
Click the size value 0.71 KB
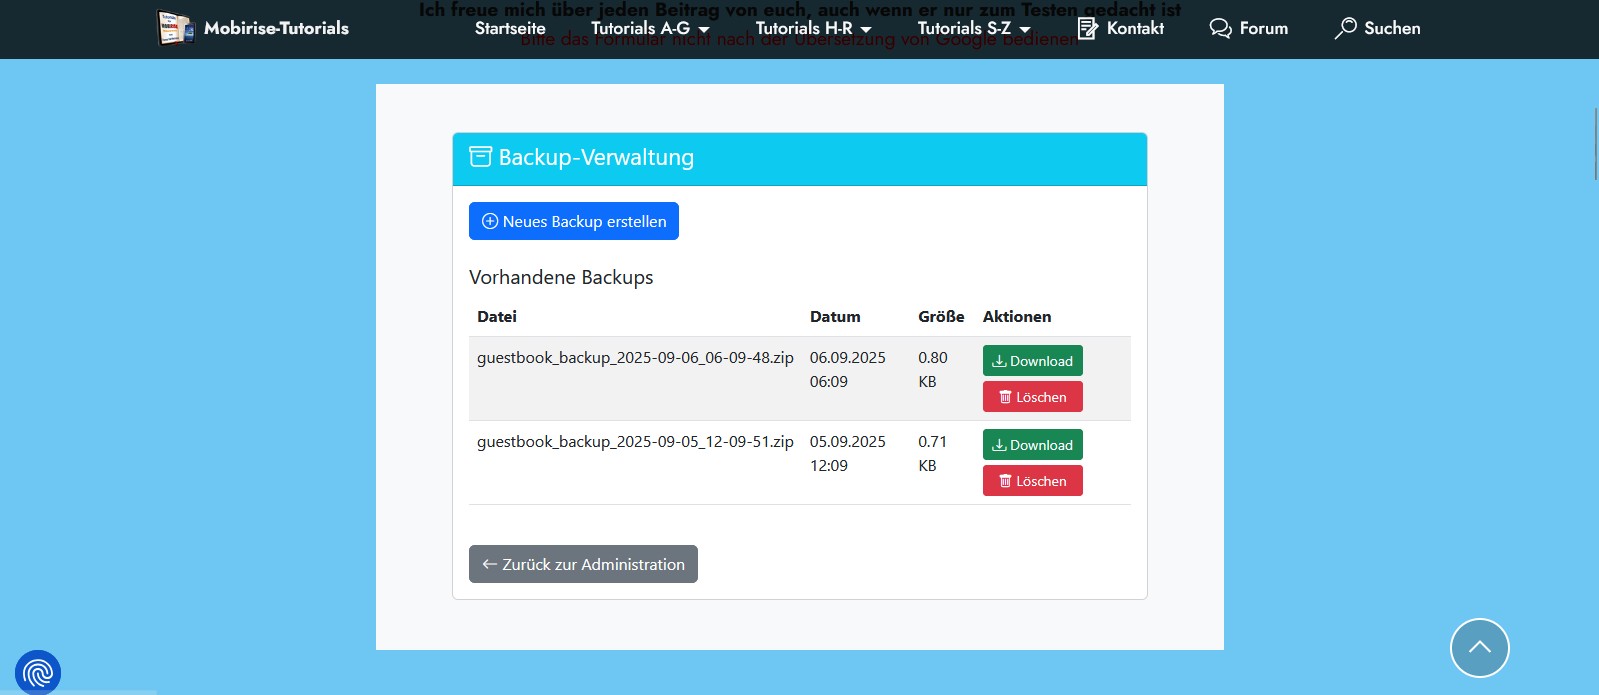point(933,453)
